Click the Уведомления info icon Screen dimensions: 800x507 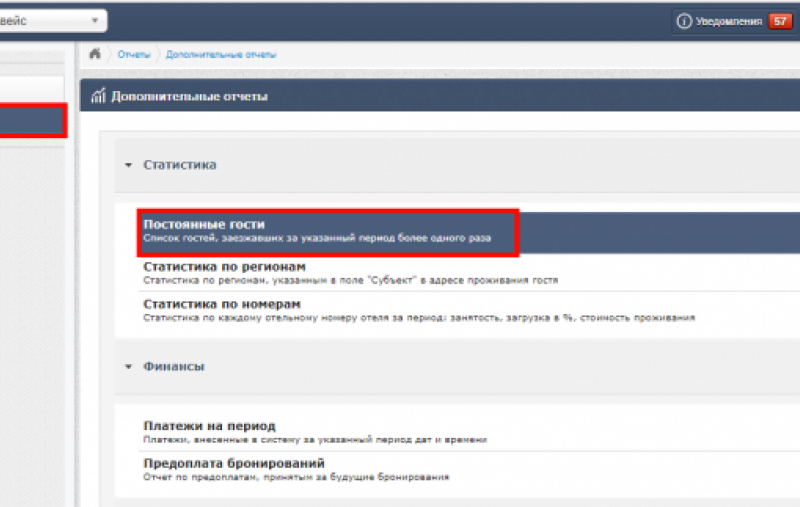684,21
